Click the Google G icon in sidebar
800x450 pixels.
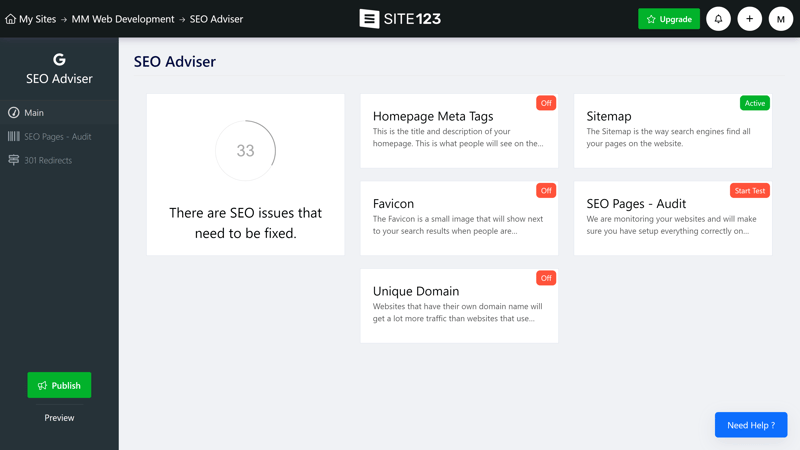point(59,60)
